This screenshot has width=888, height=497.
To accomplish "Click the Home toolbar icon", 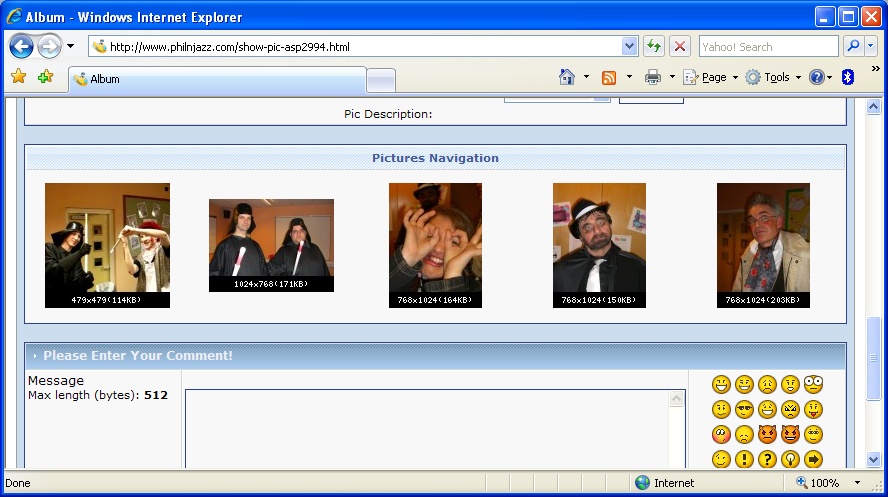I will tap(567, 77).
